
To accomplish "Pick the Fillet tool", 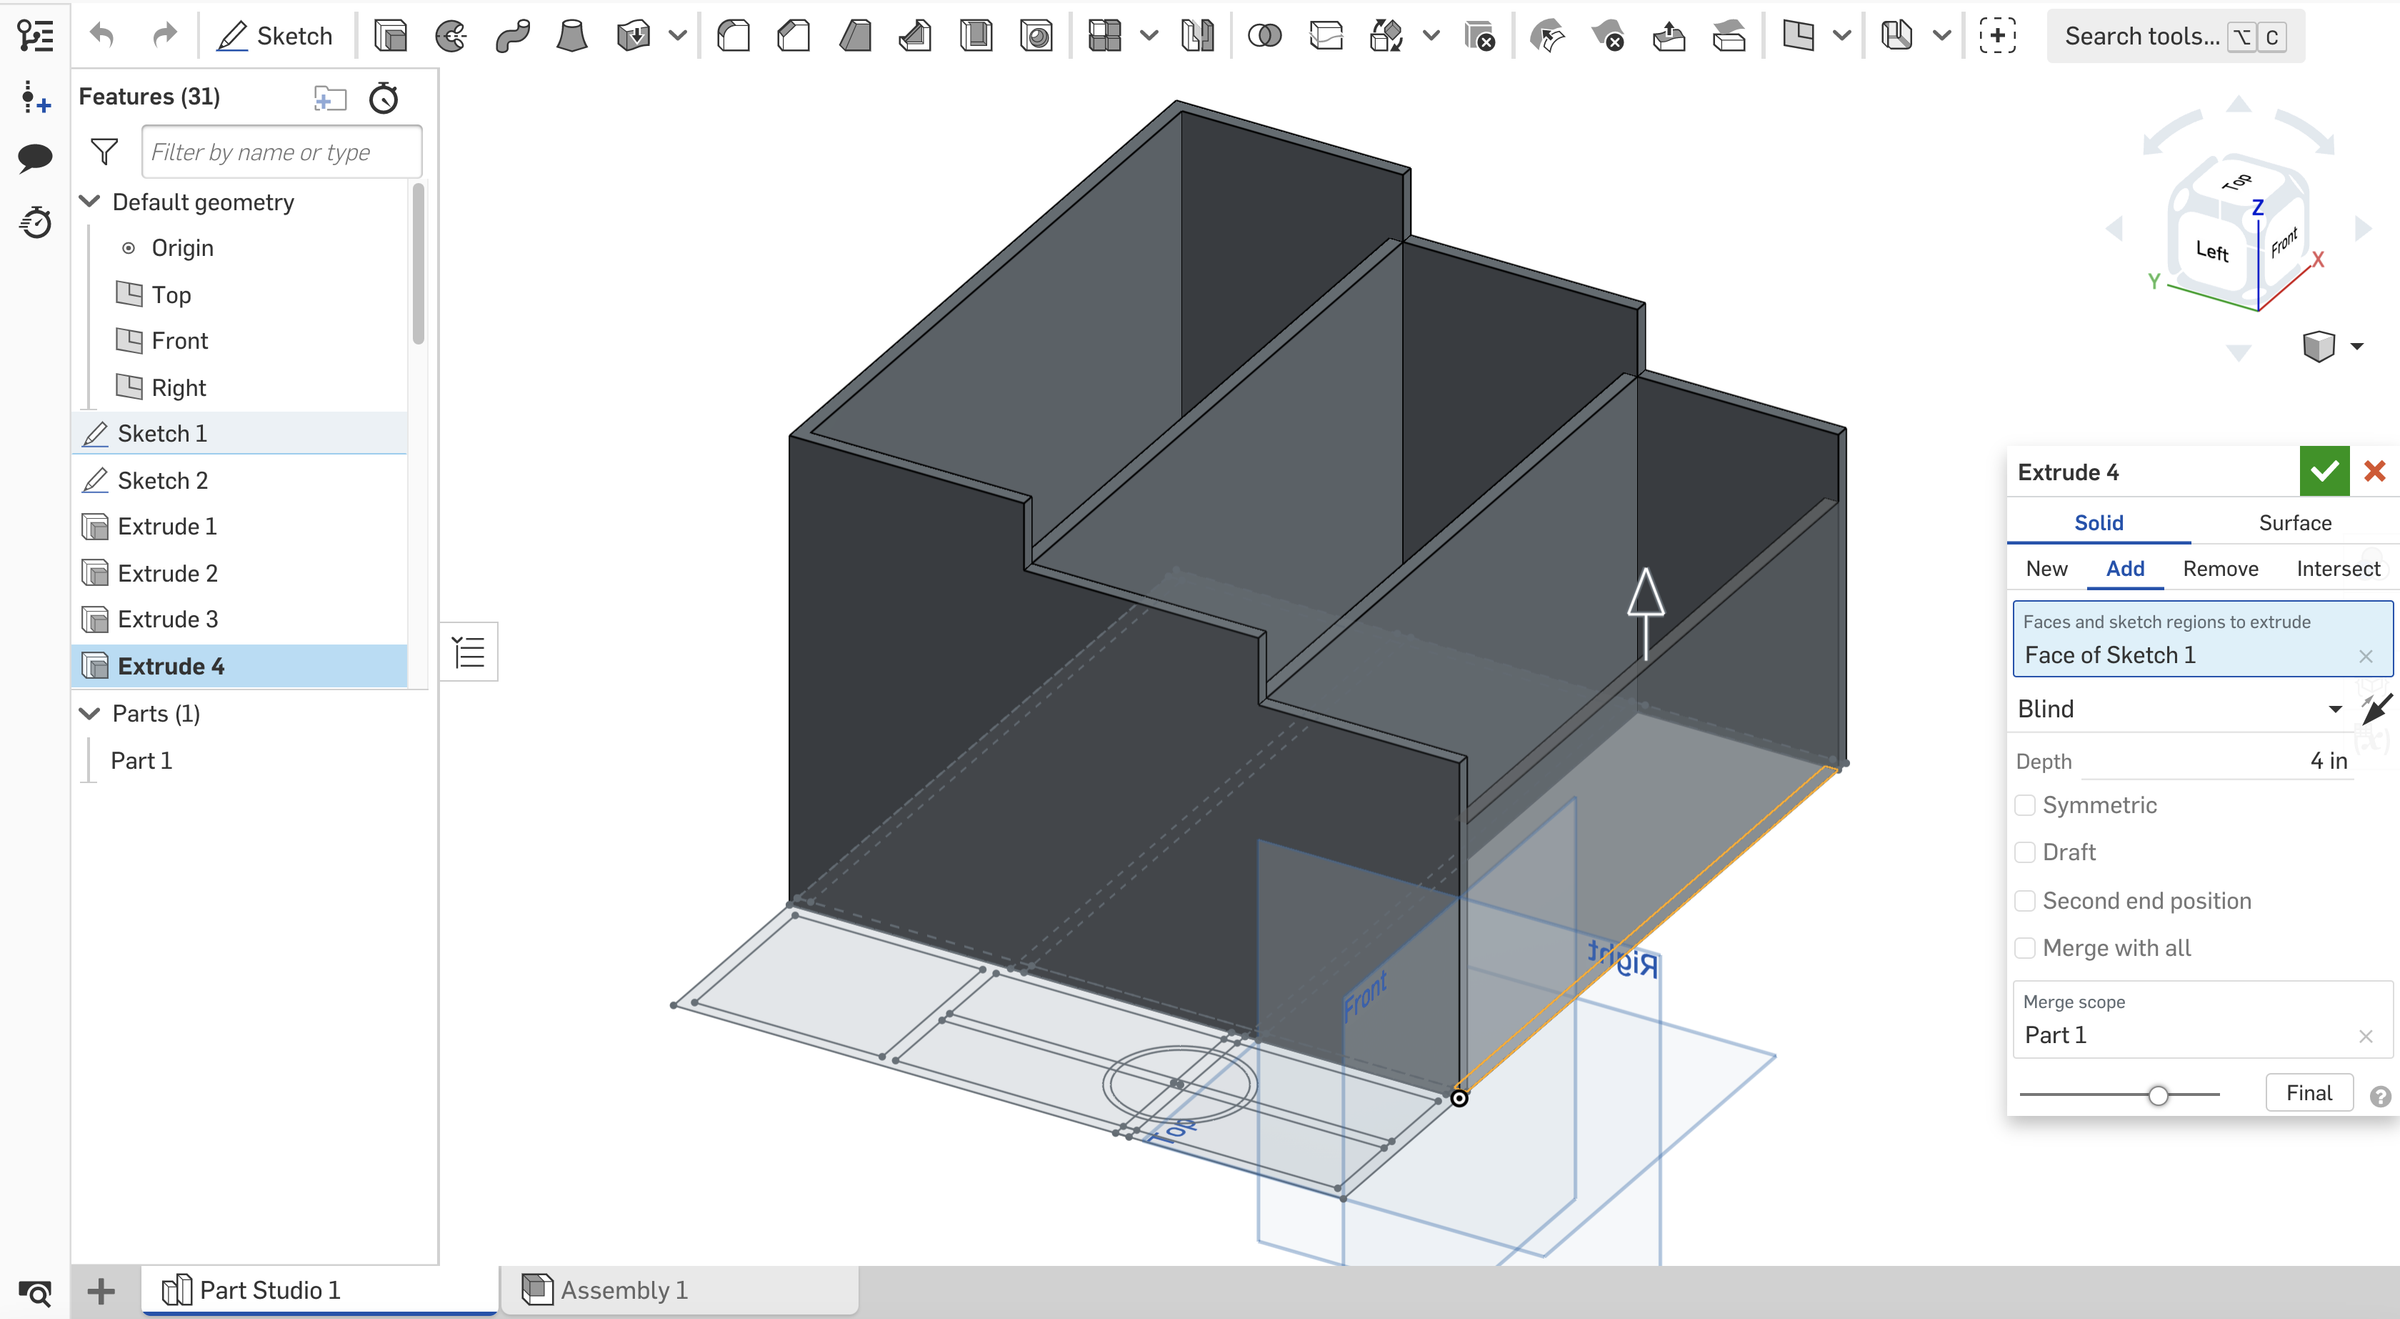I will tap(733, 35).
